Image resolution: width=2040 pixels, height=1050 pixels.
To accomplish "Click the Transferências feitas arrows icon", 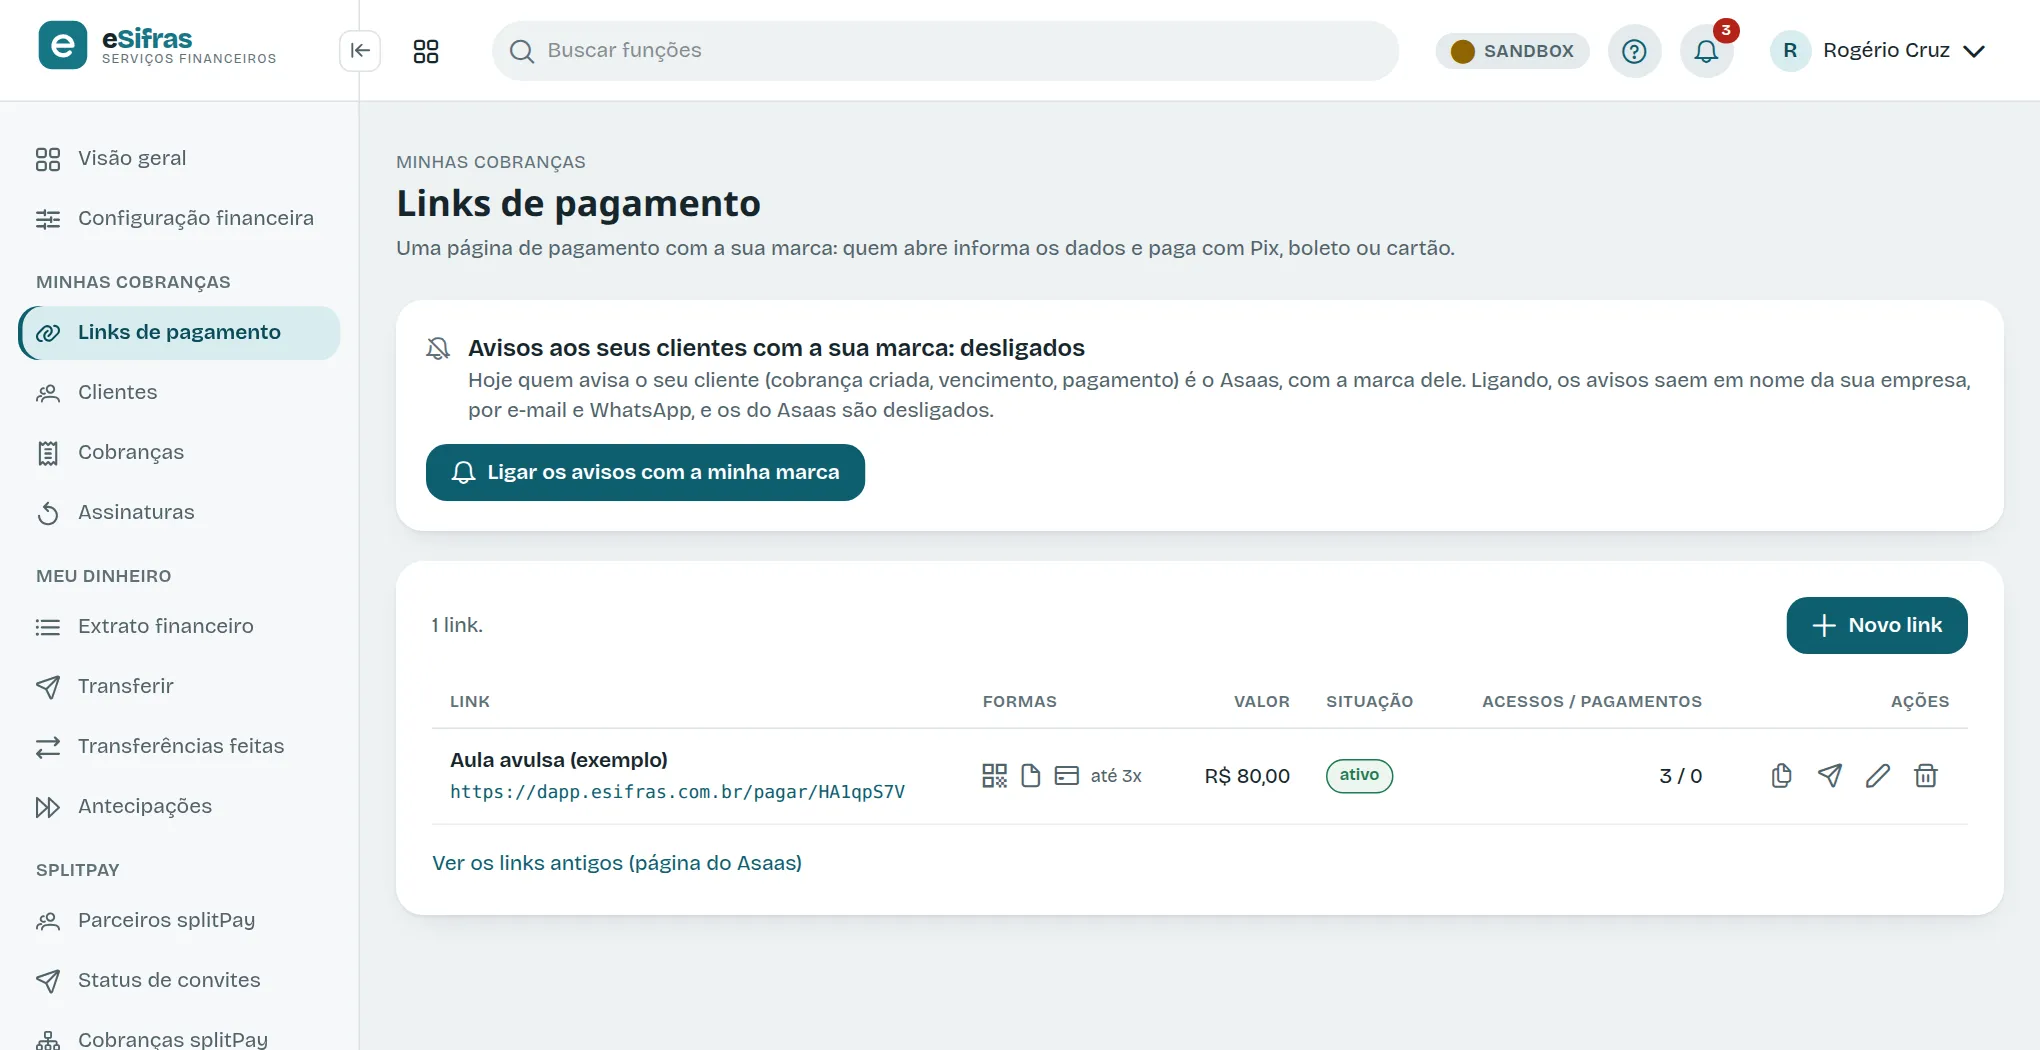I will 48,747.
